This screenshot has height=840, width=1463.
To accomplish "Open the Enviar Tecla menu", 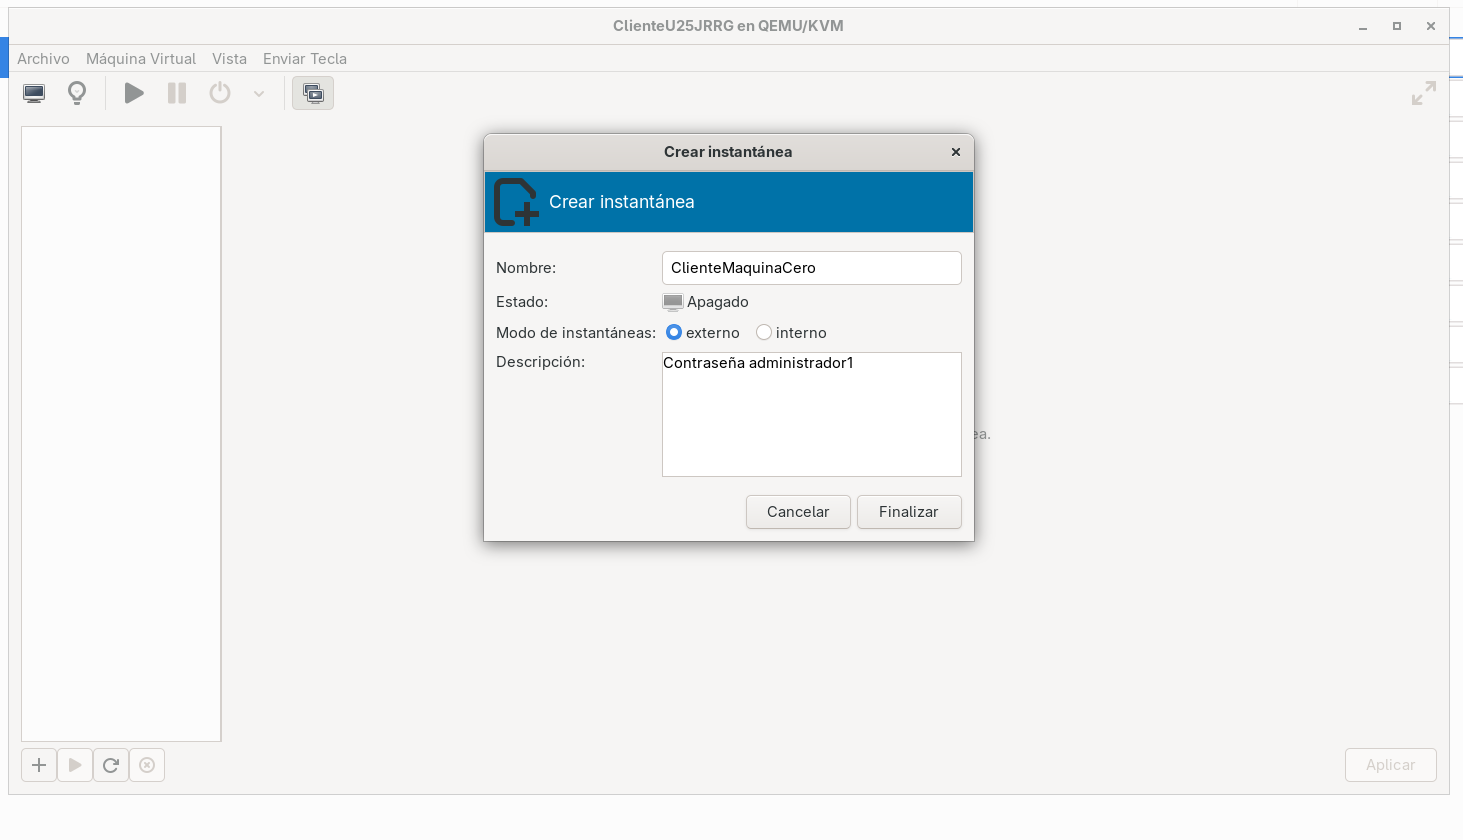I will pyautogui.click(x=305, y=59).
